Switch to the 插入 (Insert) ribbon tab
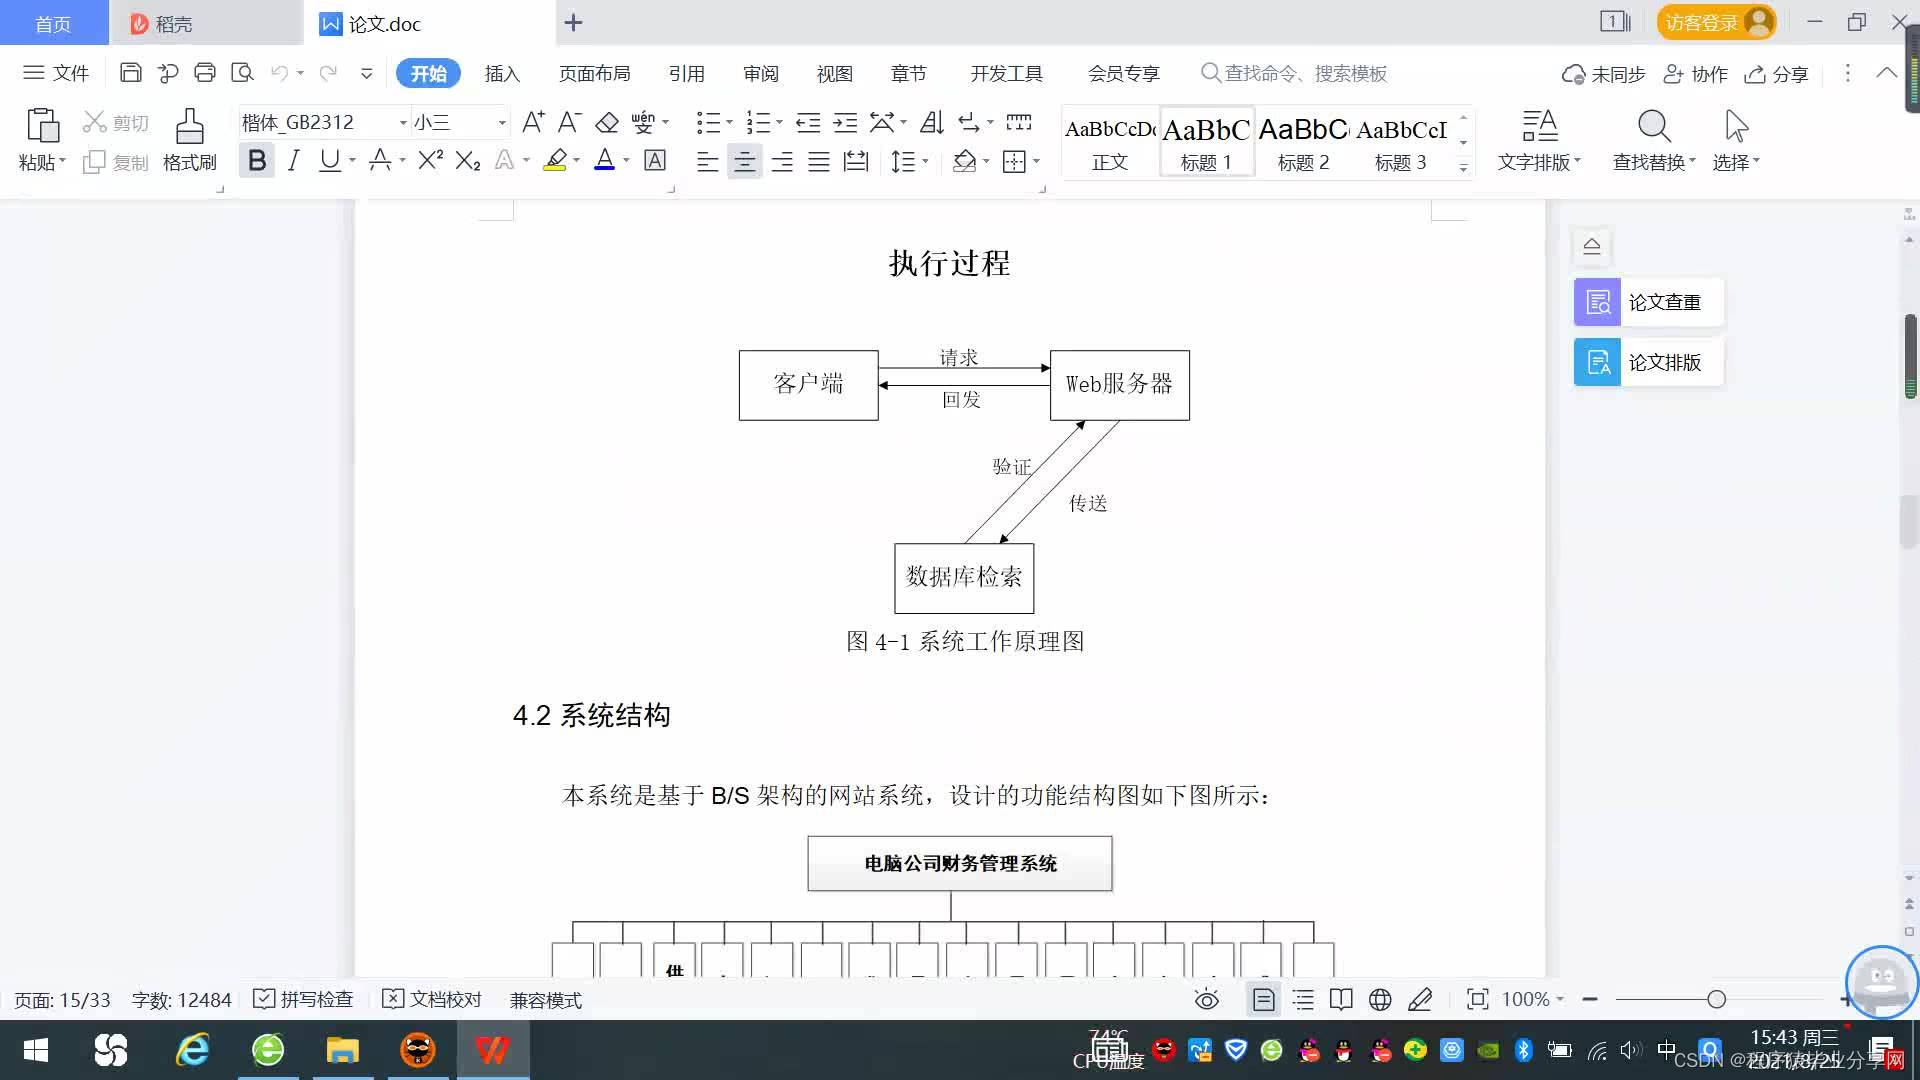The width and height of the screenshot is (1920, 1080). (x=502, y=73)
